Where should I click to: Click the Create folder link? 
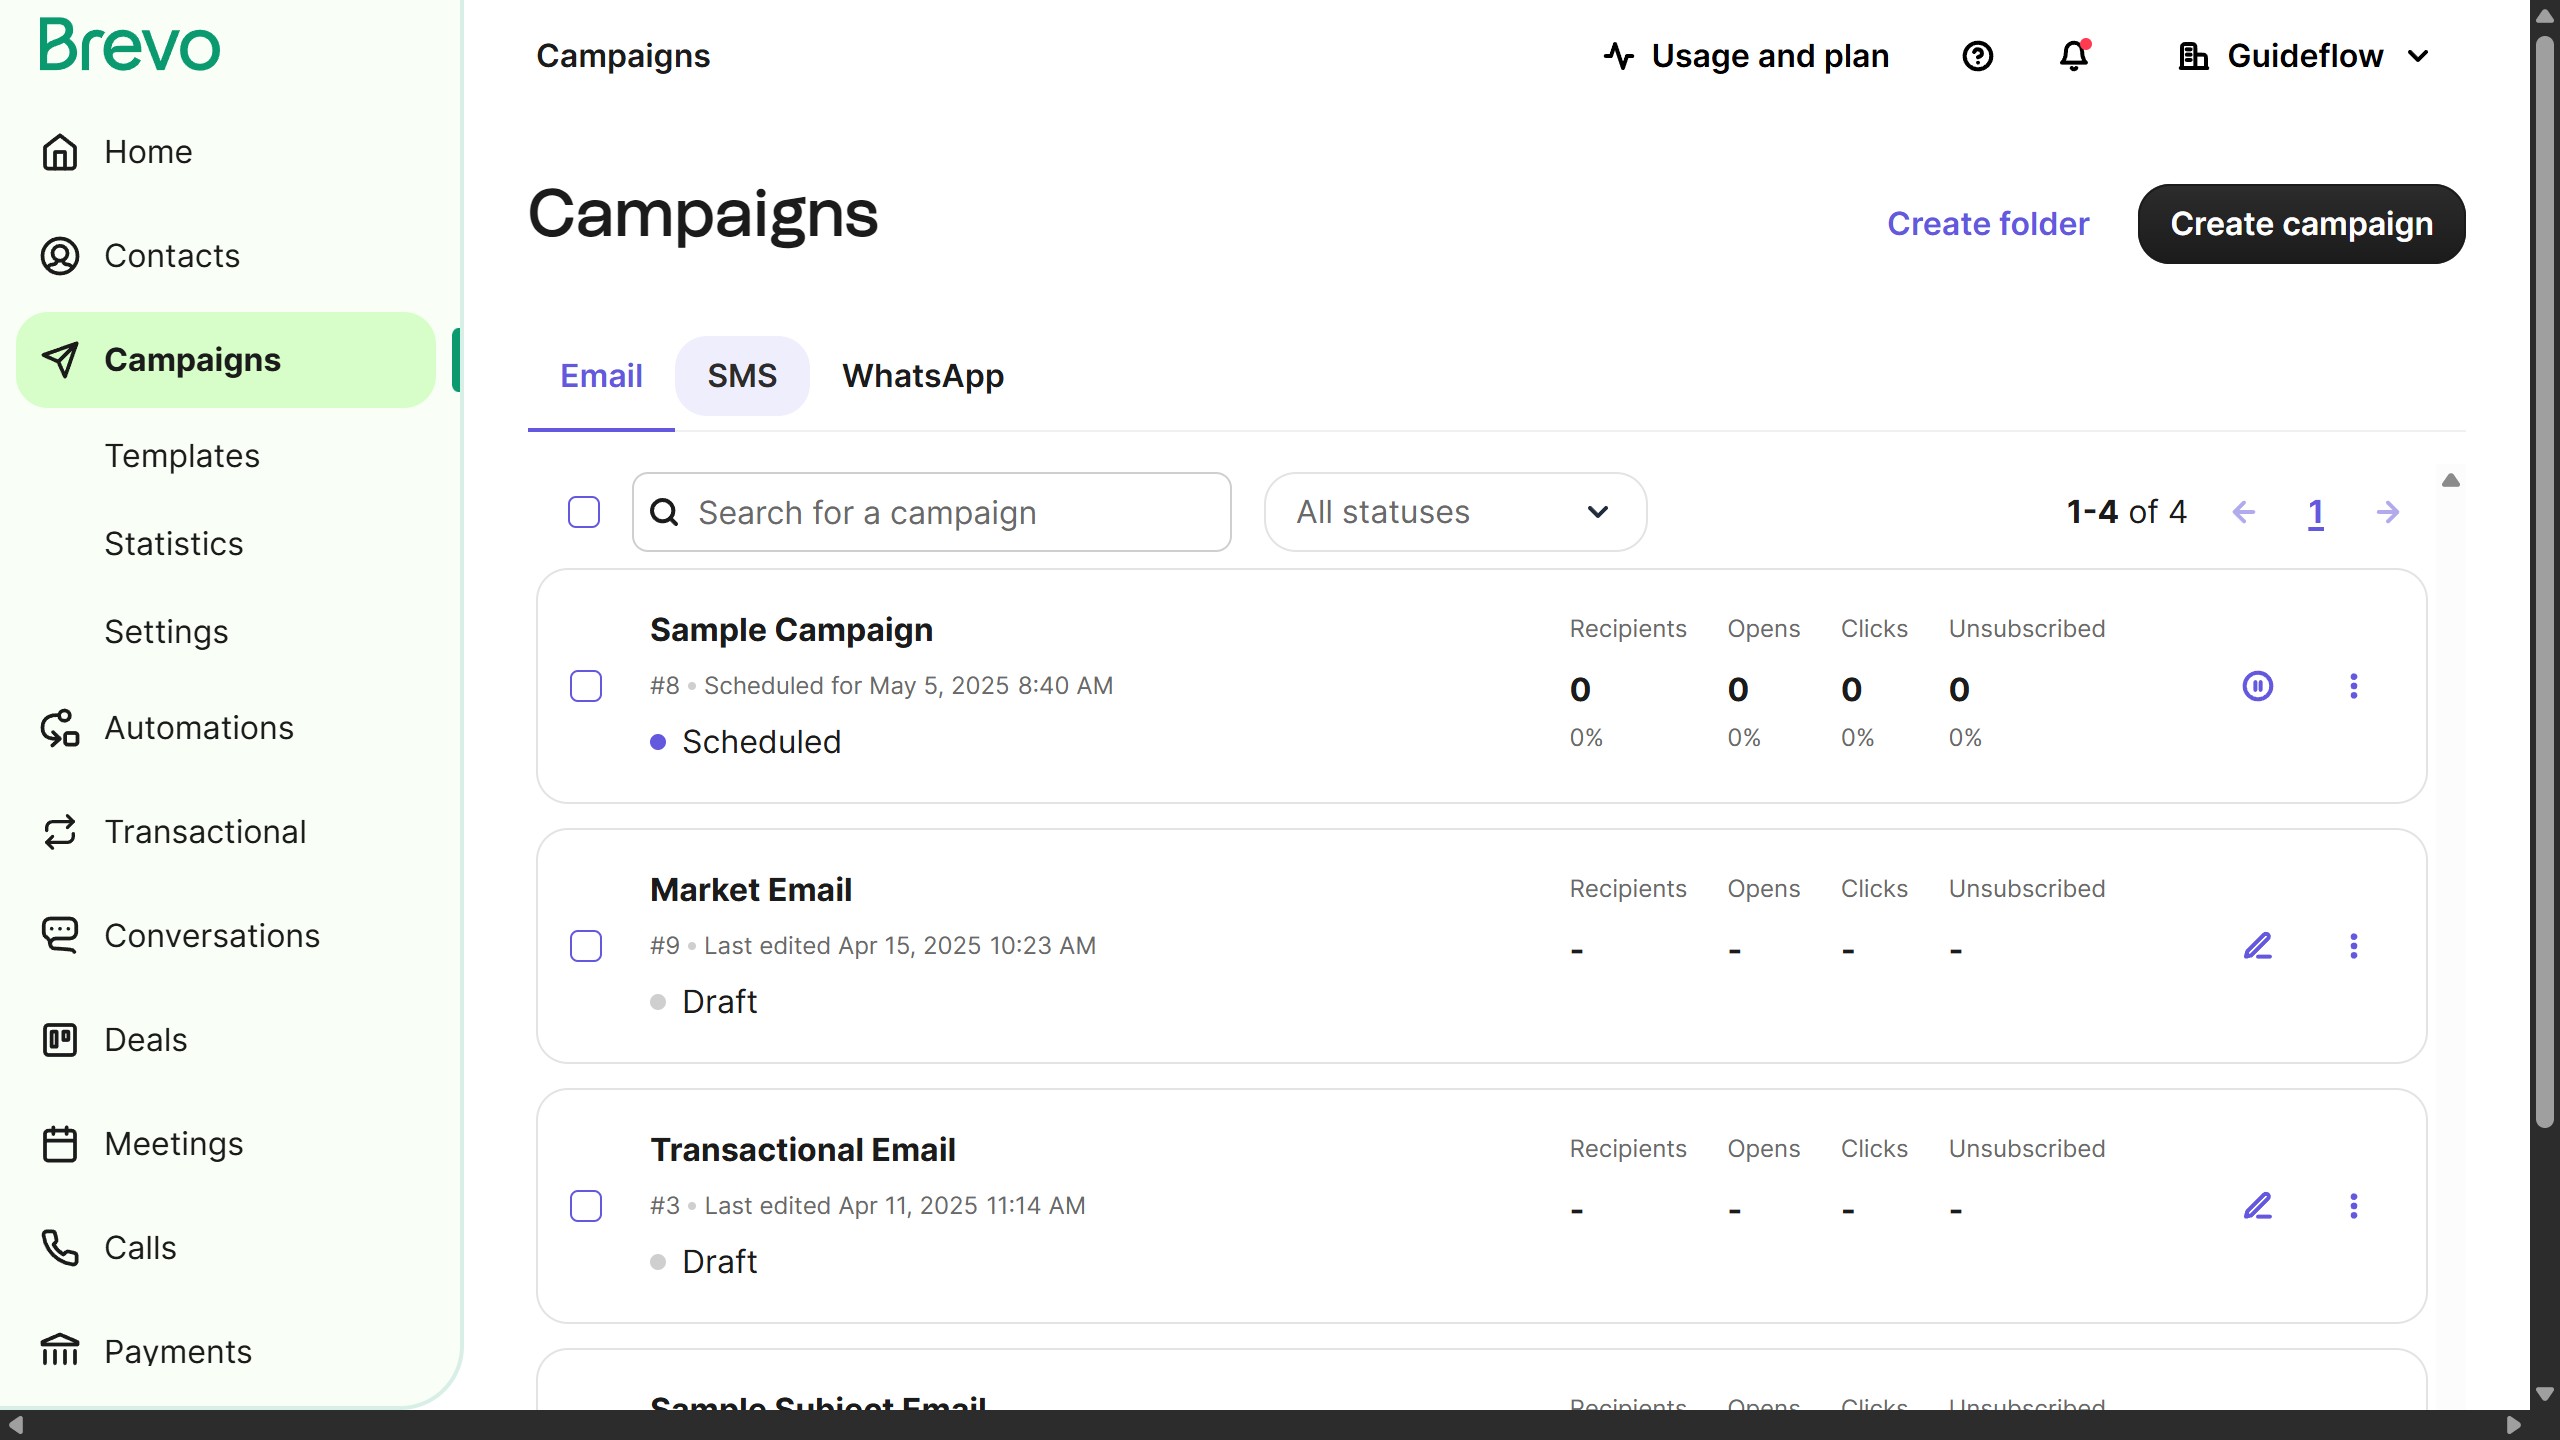(1987, 224)
